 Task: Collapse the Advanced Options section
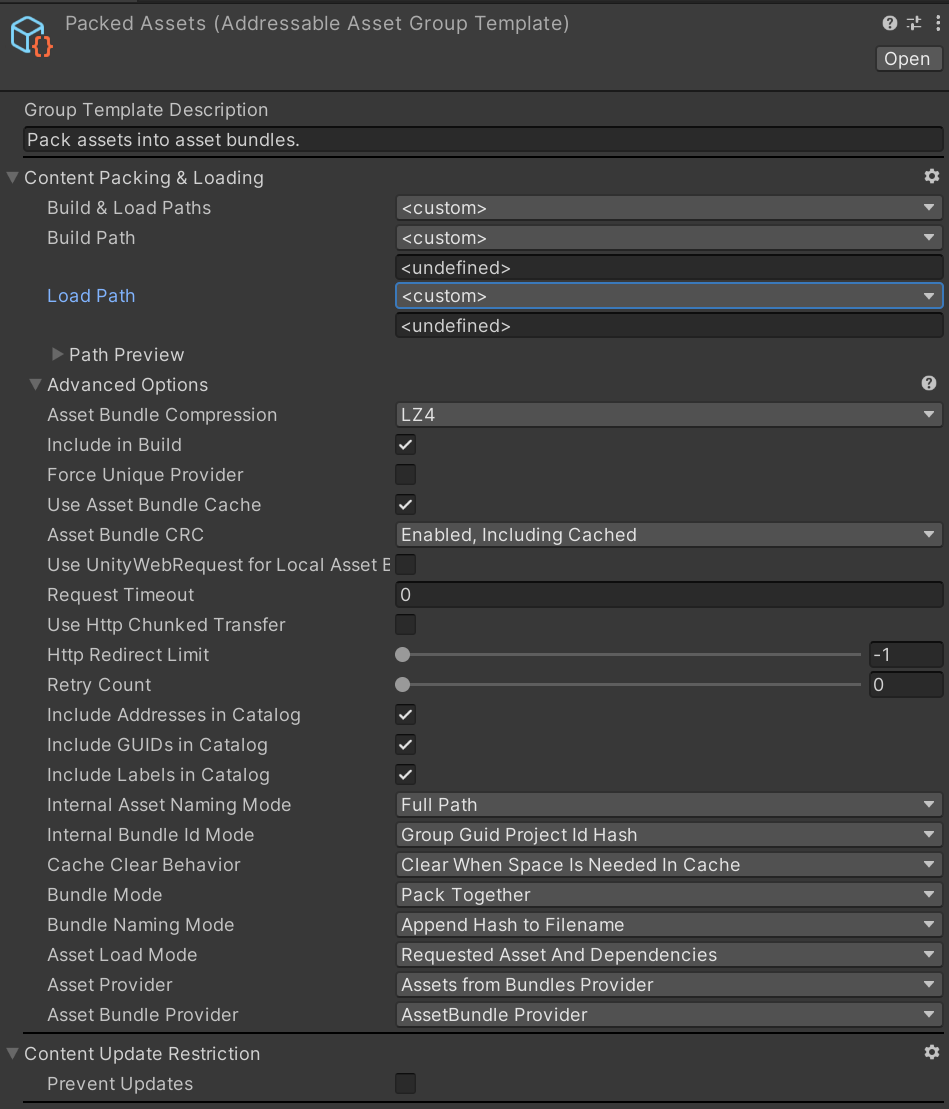[36, 385]
